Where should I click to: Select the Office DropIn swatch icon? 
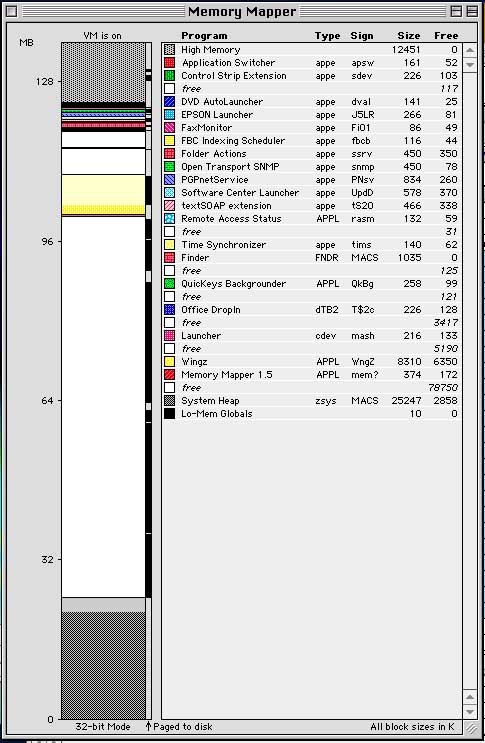[169, 309]
